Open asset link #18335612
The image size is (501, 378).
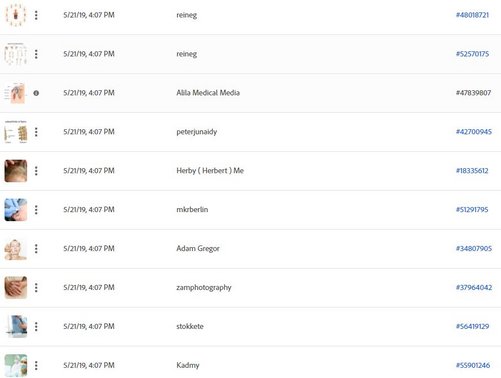coord(472,171)
